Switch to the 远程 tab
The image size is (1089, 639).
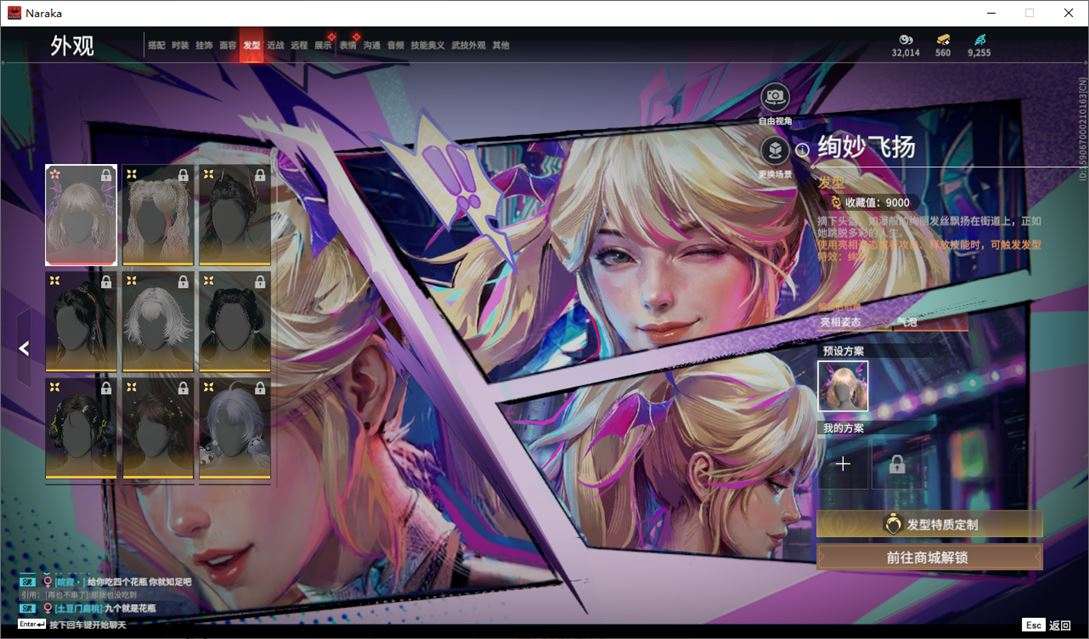299,45
